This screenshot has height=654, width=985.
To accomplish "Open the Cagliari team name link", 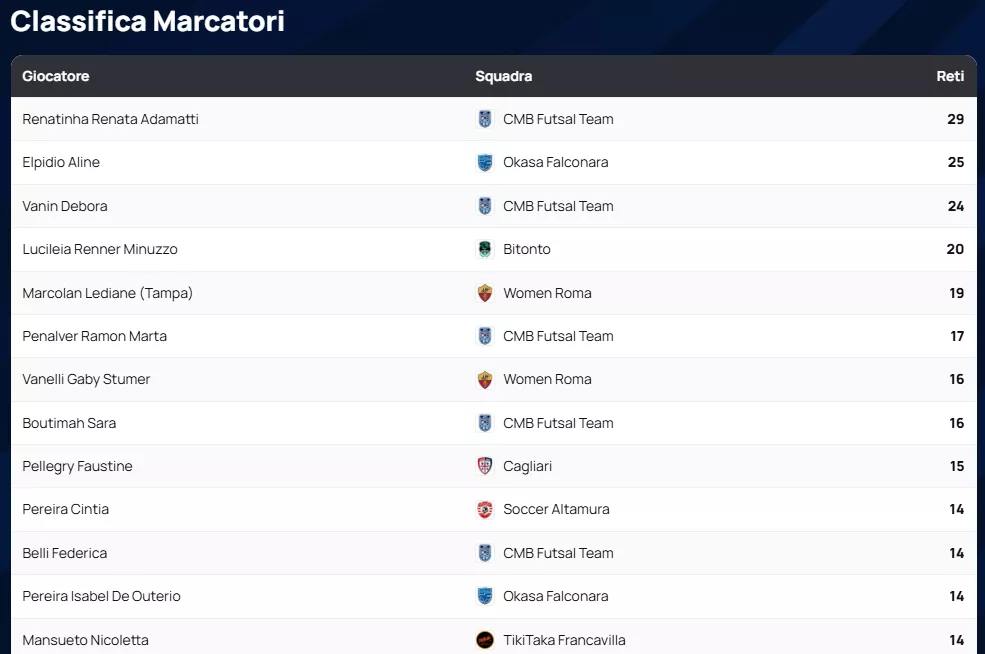I will tap(527, 466).
